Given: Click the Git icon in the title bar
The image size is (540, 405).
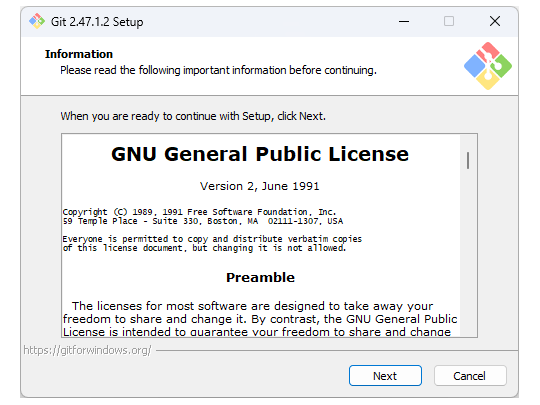Looking at the screenshot, I should 37,21.
